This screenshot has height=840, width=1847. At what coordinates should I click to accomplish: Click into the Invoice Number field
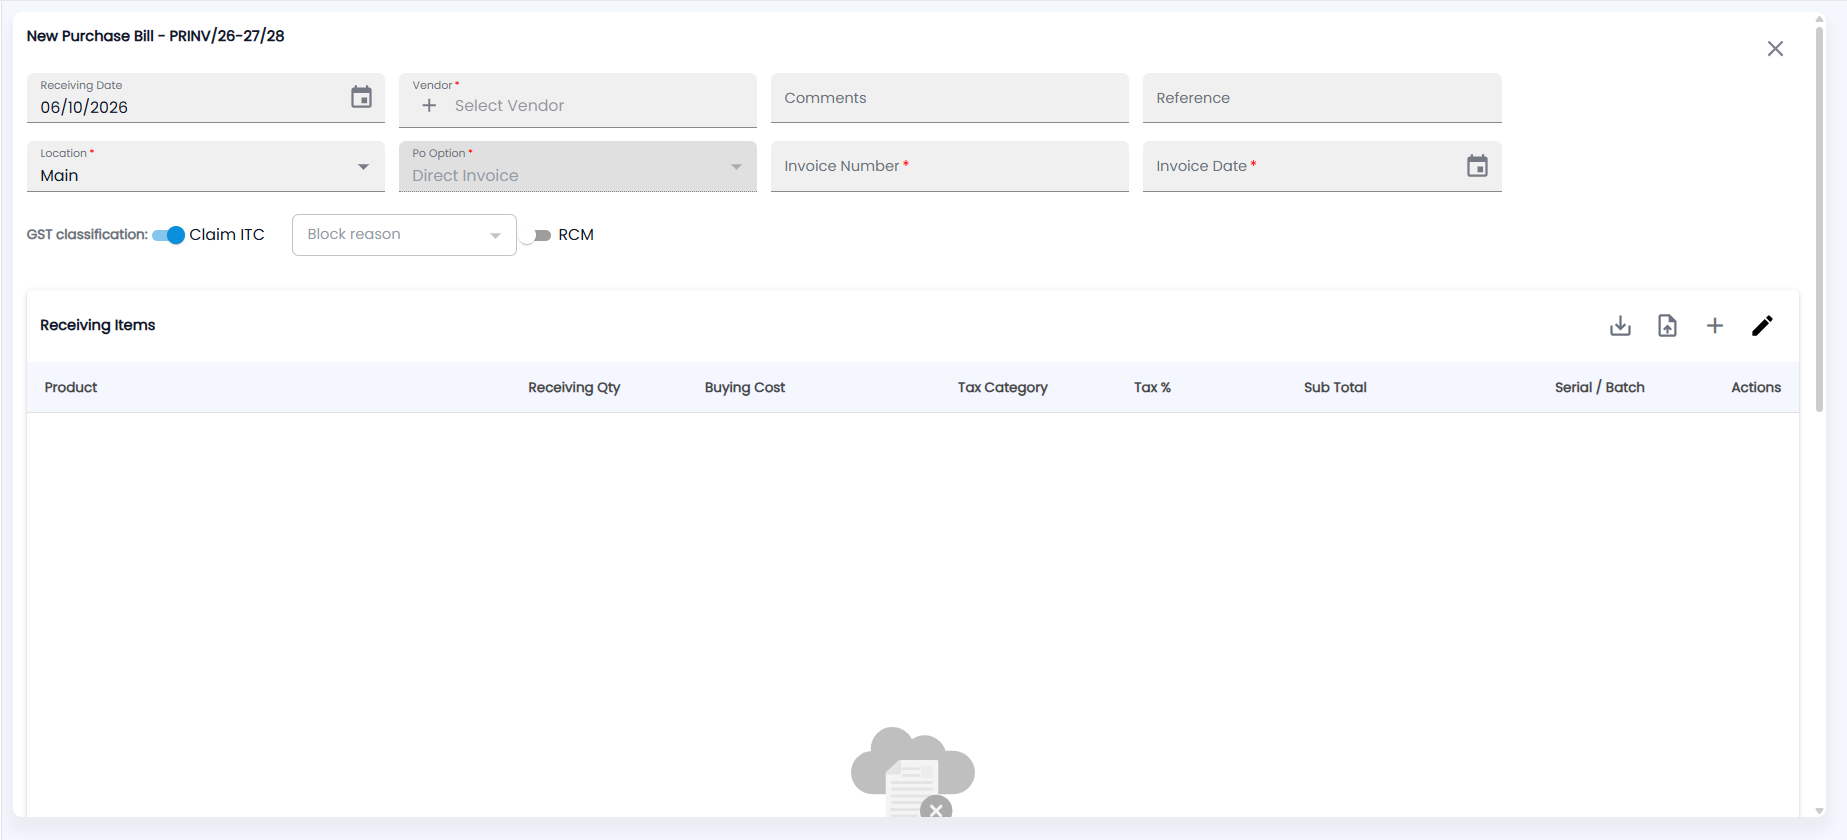(x=950, y=166)
